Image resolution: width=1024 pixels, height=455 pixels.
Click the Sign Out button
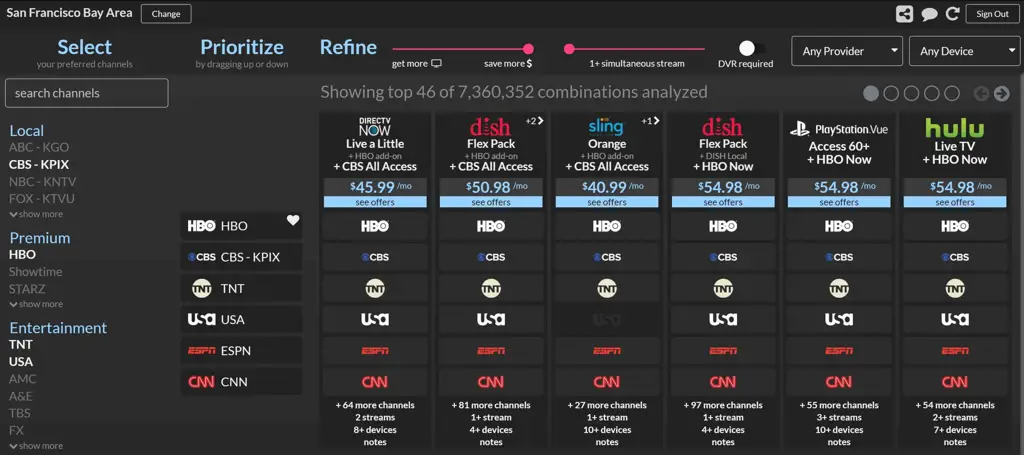[x=993, y=14]
